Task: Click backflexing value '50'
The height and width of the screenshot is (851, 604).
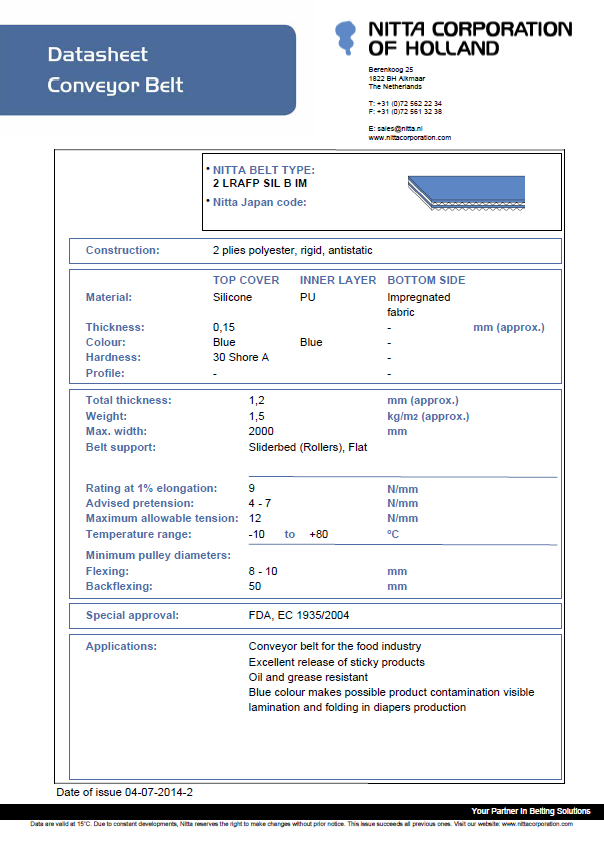Action: [255, 587]
